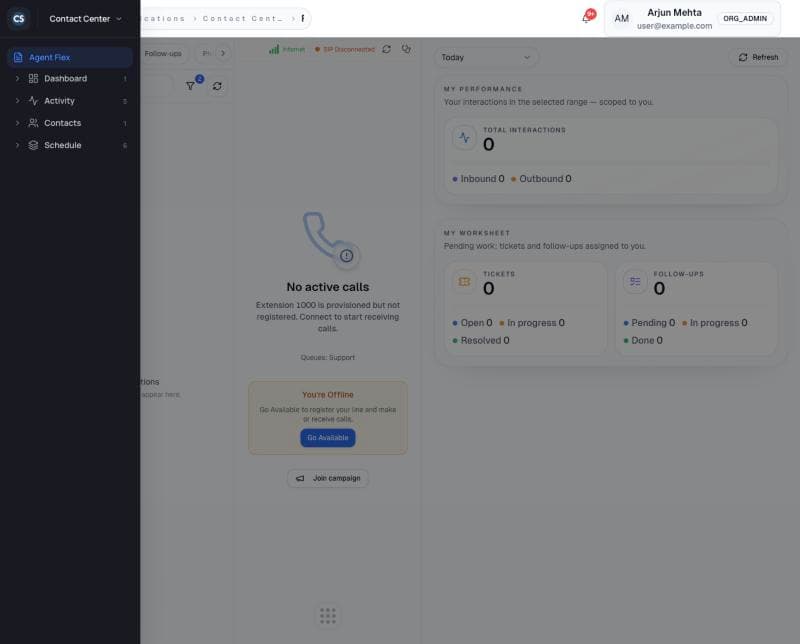Click the CS logo icon
Screen dimensions: 800x644
(x=18, y=19)
